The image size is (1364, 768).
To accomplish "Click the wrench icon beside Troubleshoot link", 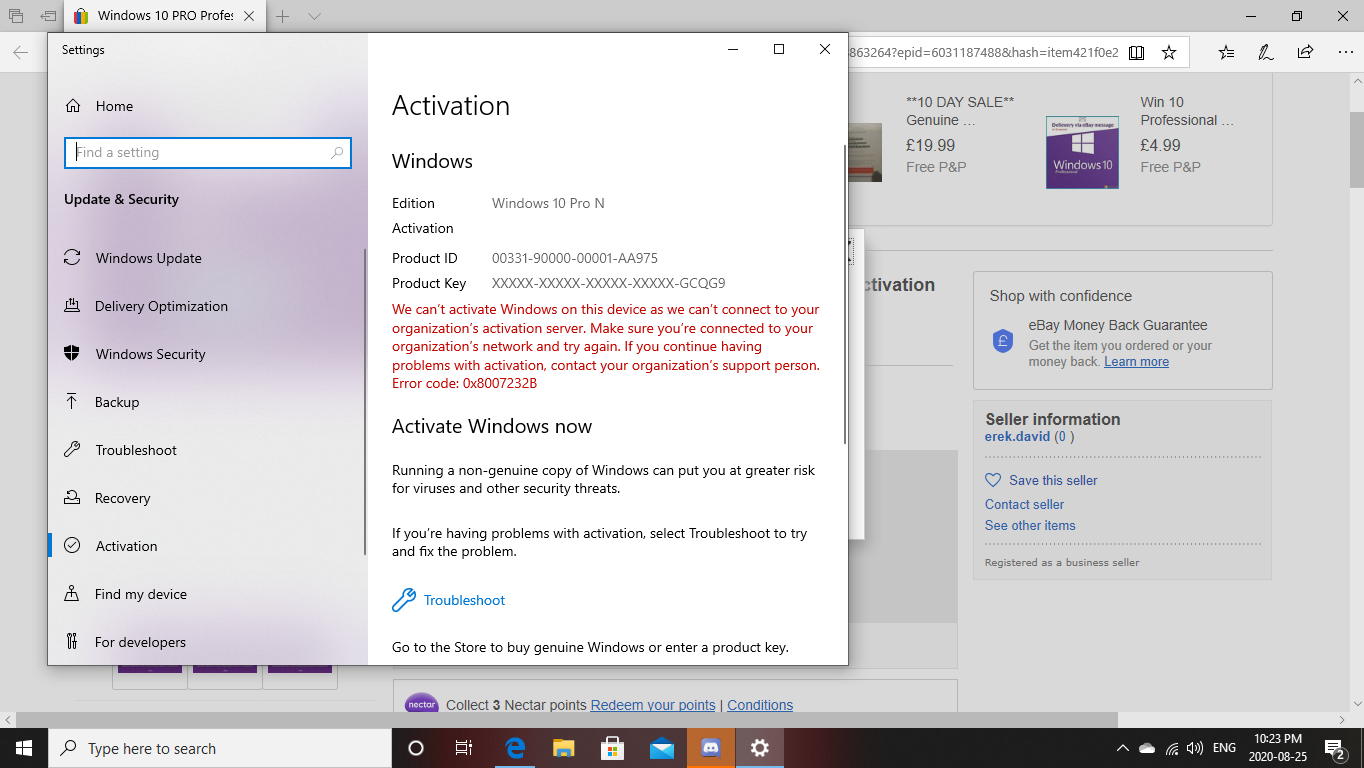I will coord(403,600).
